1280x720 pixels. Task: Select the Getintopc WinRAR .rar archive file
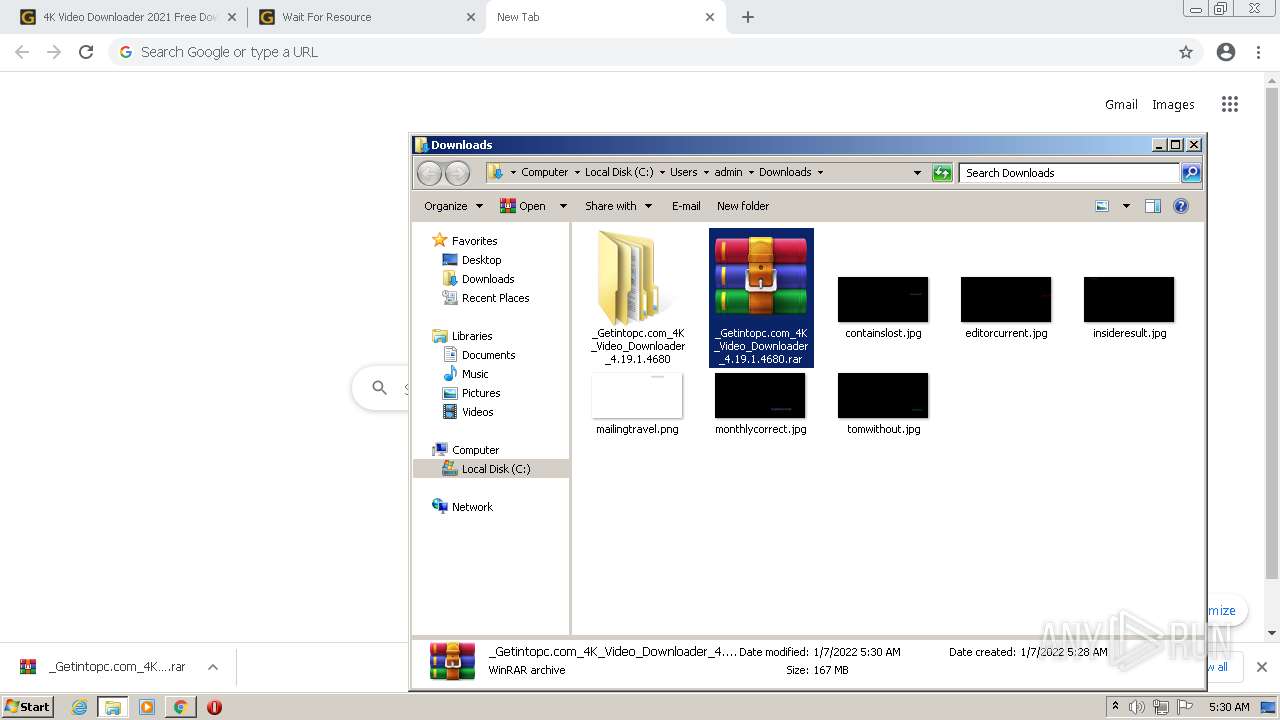coord(761,297)
